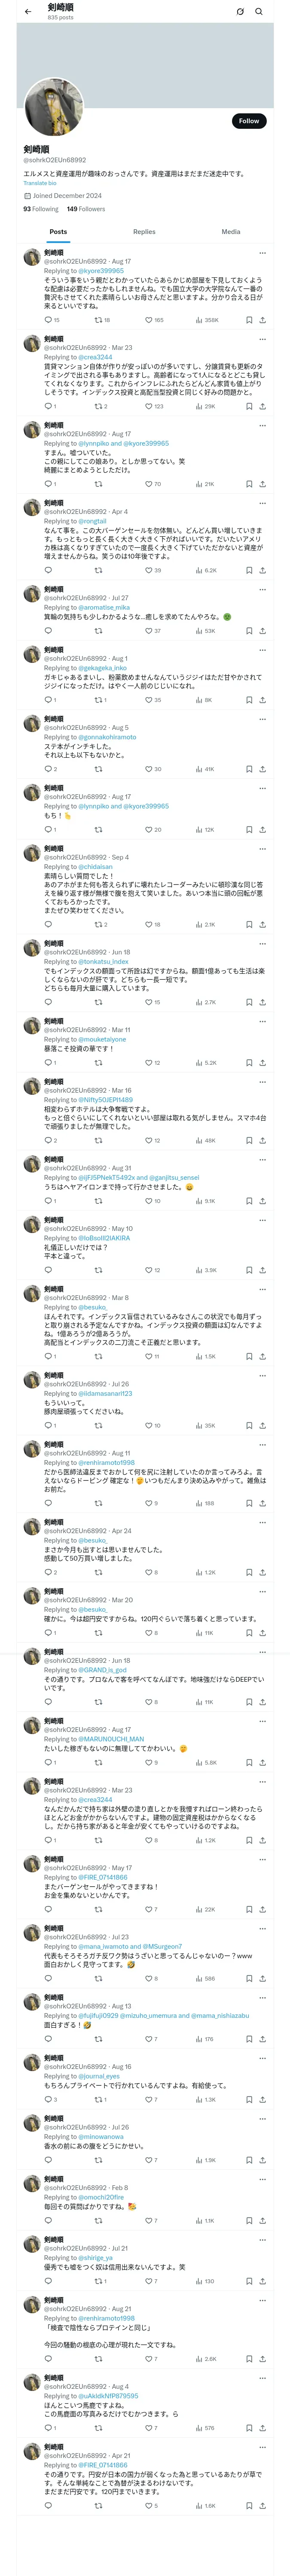Open more options on Jul 26 reply to @iidamasanari123
290x2576 pixels.
point(262,1375)
